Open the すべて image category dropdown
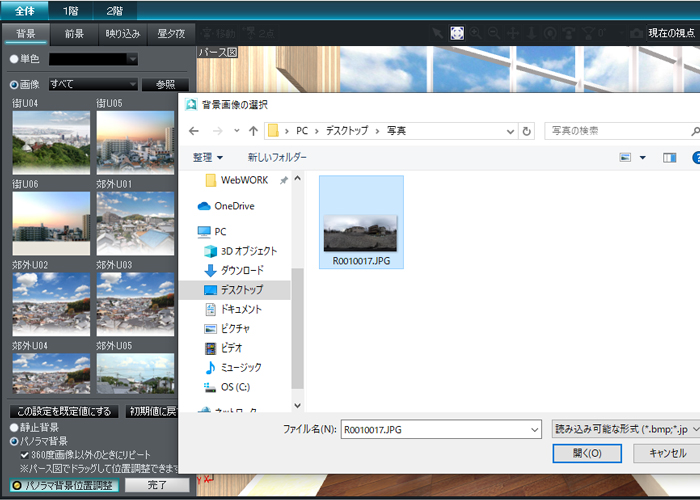 93,85
